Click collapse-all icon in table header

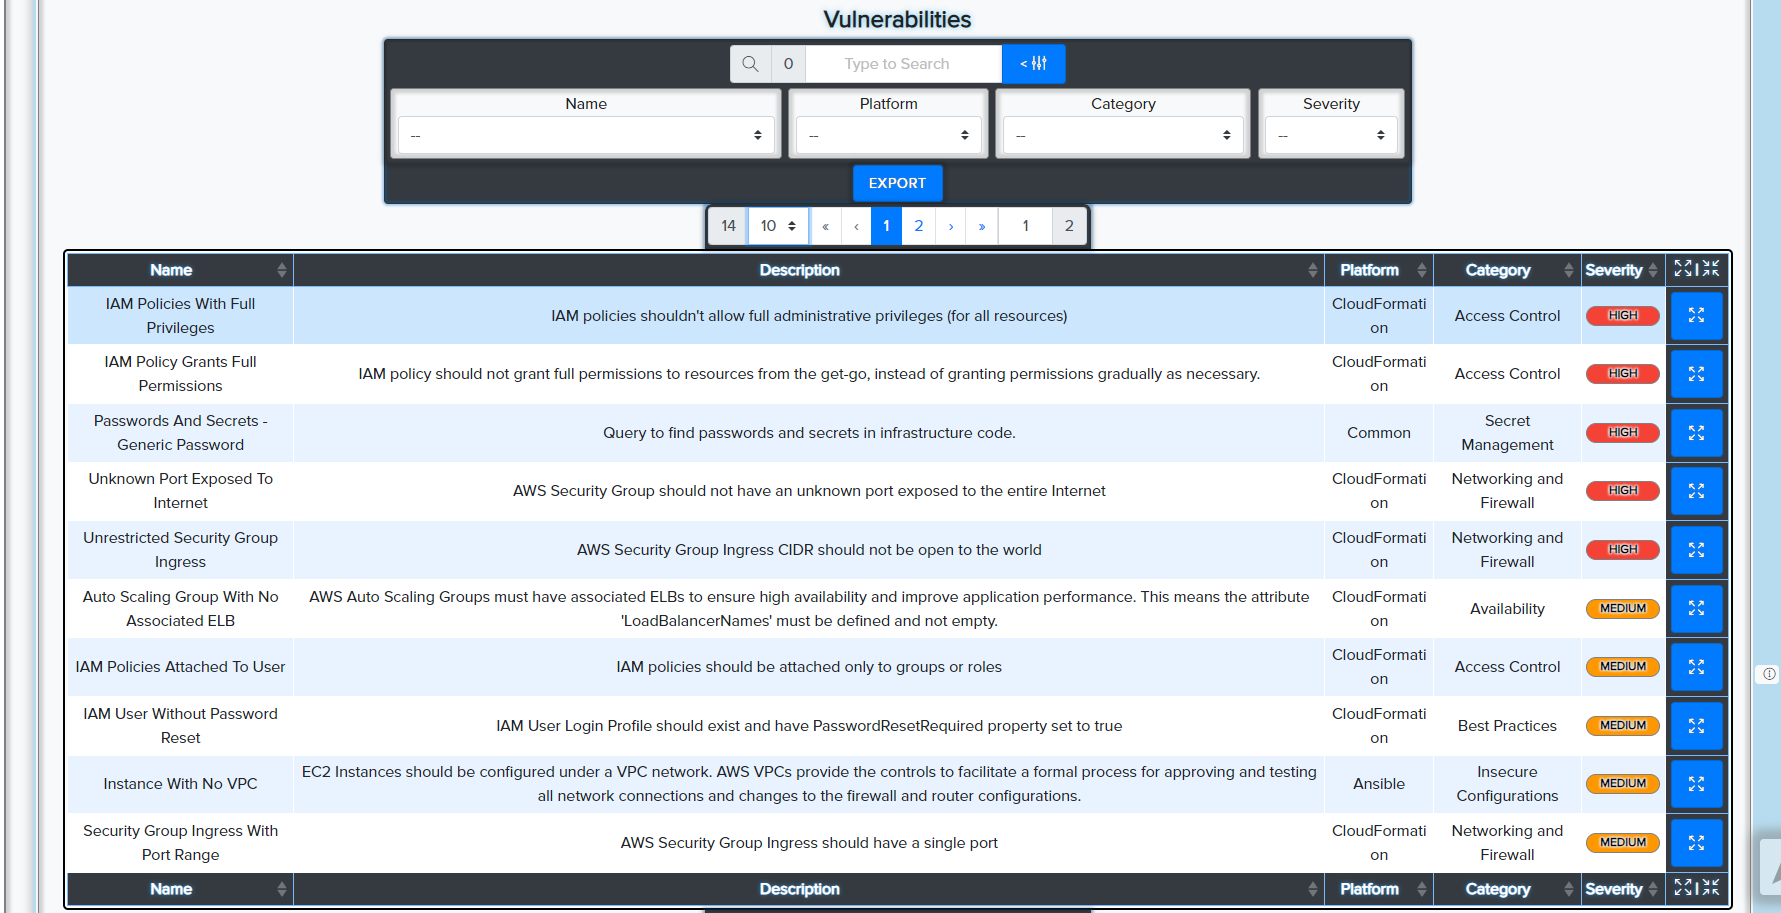[1711, 269]
